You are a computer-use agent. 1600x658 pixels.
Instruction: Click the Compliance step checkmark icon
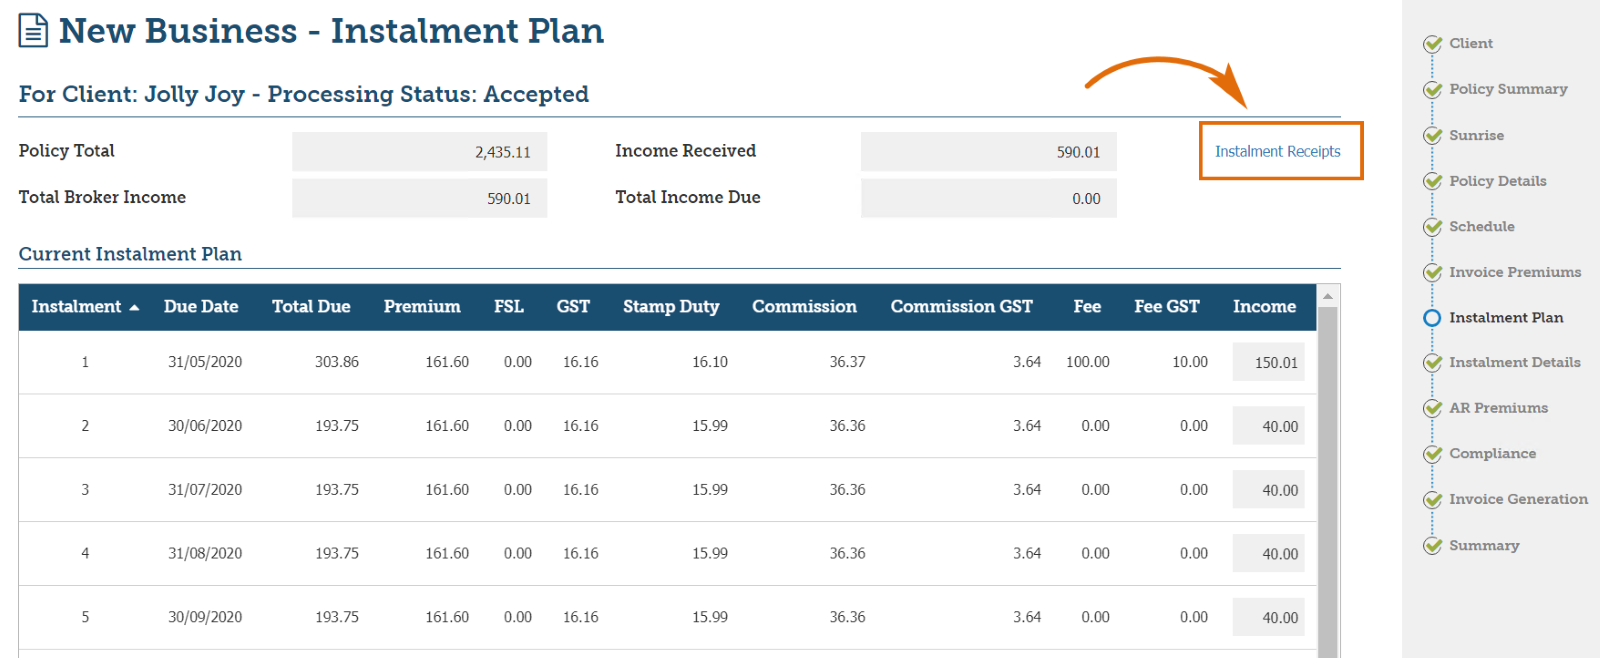click(x=1432, y=454)
